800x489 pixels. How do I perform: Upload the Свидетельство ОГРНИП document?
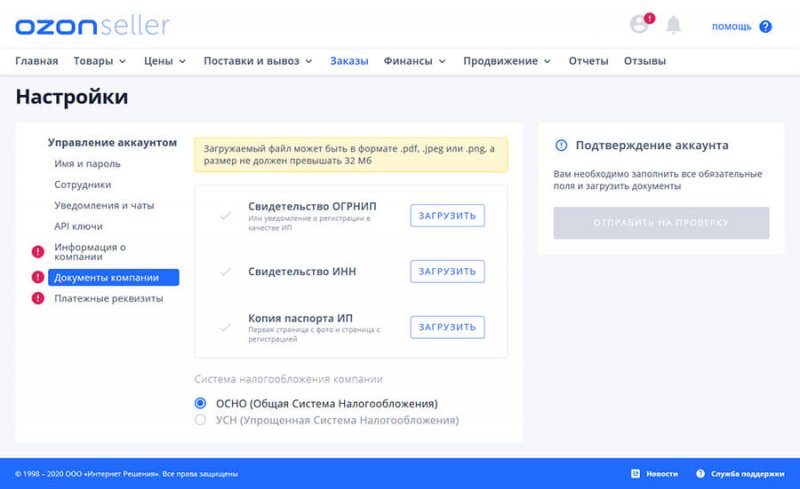click(447, 216)
